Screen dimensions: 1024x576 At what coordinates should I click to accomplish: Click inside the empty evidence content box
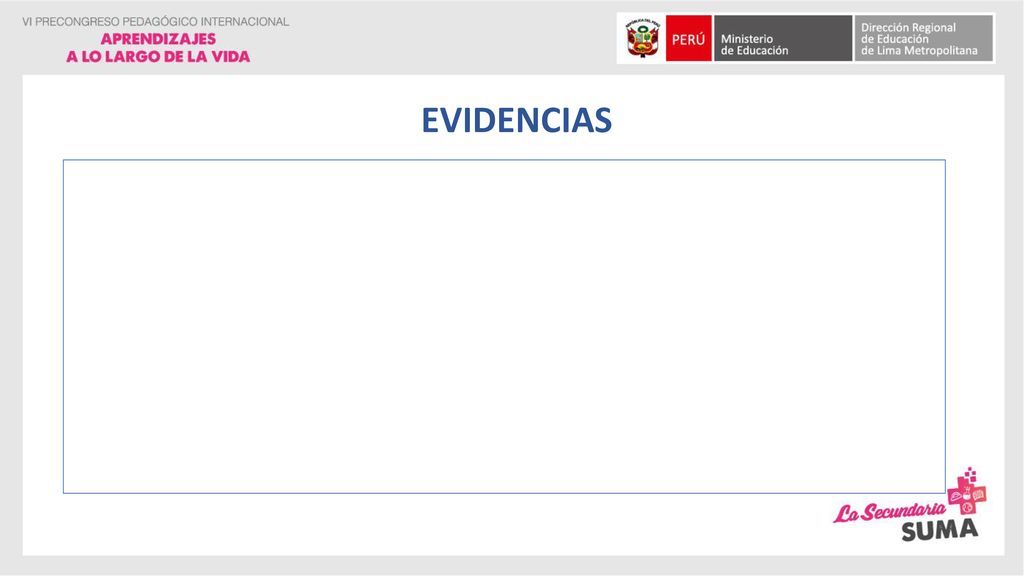point(504,327)
